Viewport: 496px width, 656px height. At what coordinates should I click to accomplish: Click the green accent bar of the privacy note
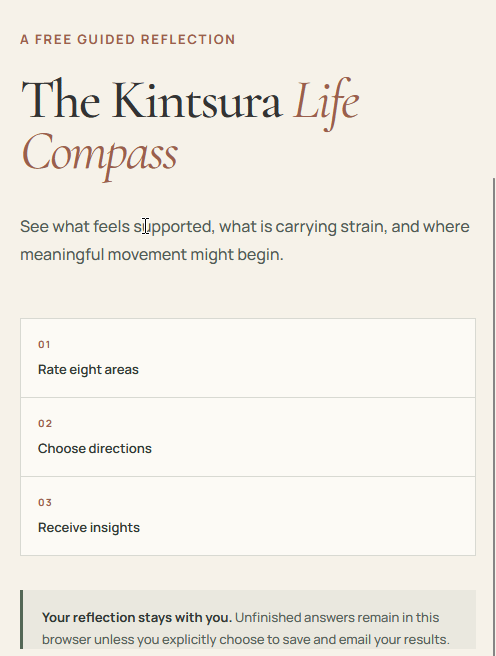tap(22, 619)
